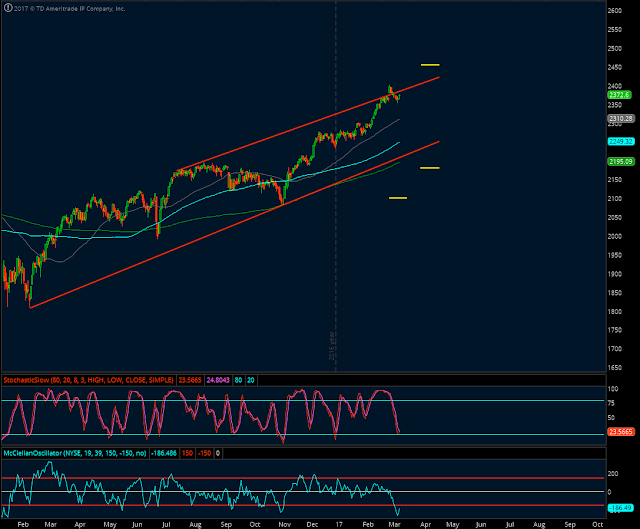This screenshot has height=529, width=640.
Task: Click the red 23.5665 tag on the Stochastic axis
Action: click(621, 431)
